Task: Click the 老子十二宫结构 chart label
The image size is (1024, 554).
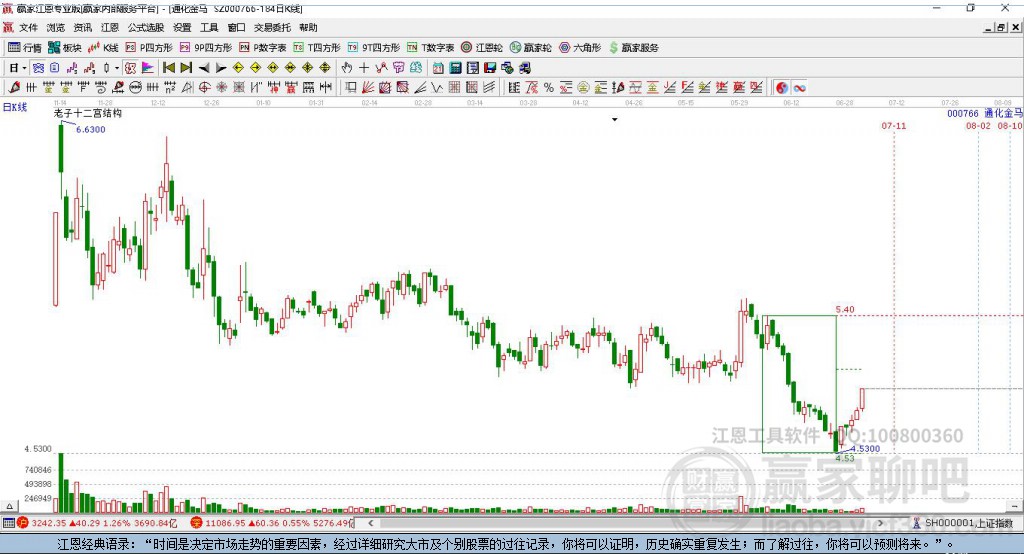Action: tap(88, 113)
